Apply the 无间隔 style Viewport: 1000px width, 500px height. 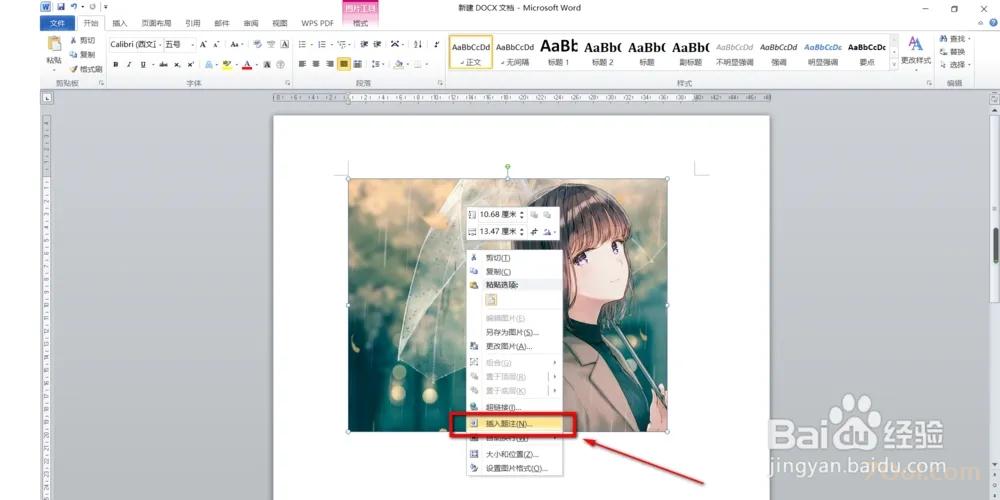pos(515,52)
